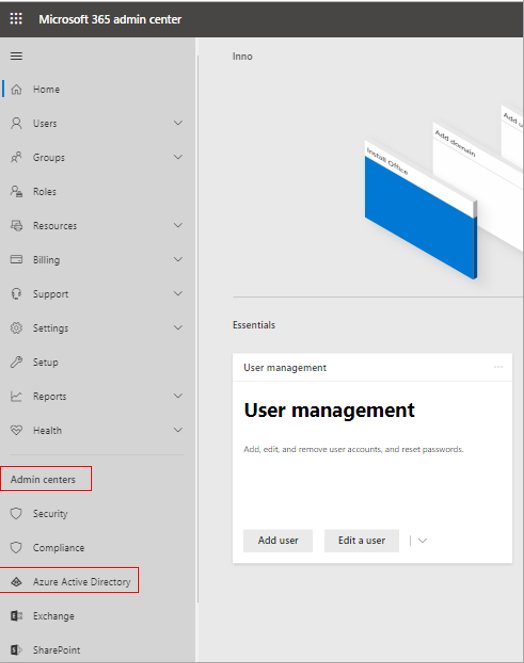The image size is (524, 663).
Task: Click the Resources printer icon
Action: click(x=16, y=225)
